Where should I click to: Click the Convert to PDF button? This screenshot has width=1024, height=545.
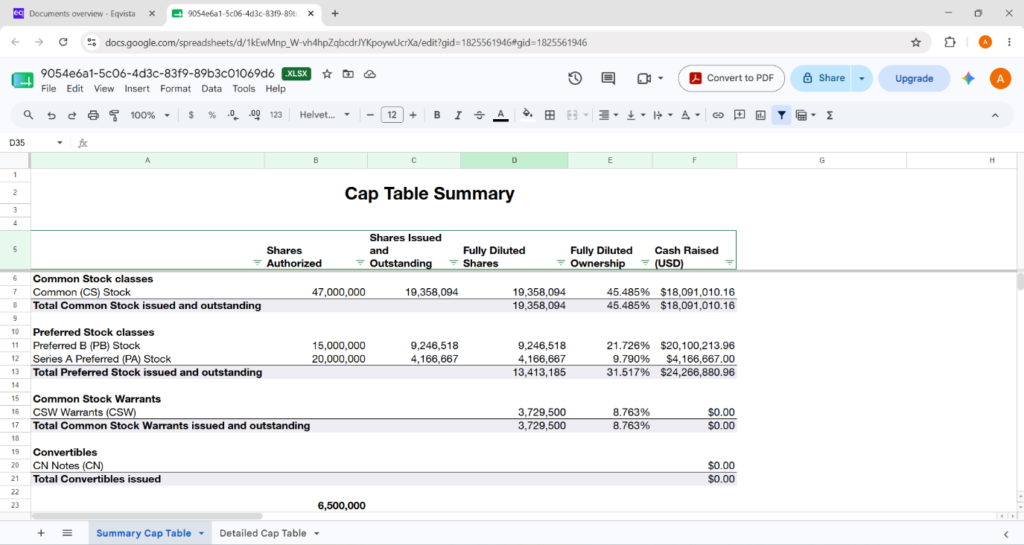(x=731, y=78)
